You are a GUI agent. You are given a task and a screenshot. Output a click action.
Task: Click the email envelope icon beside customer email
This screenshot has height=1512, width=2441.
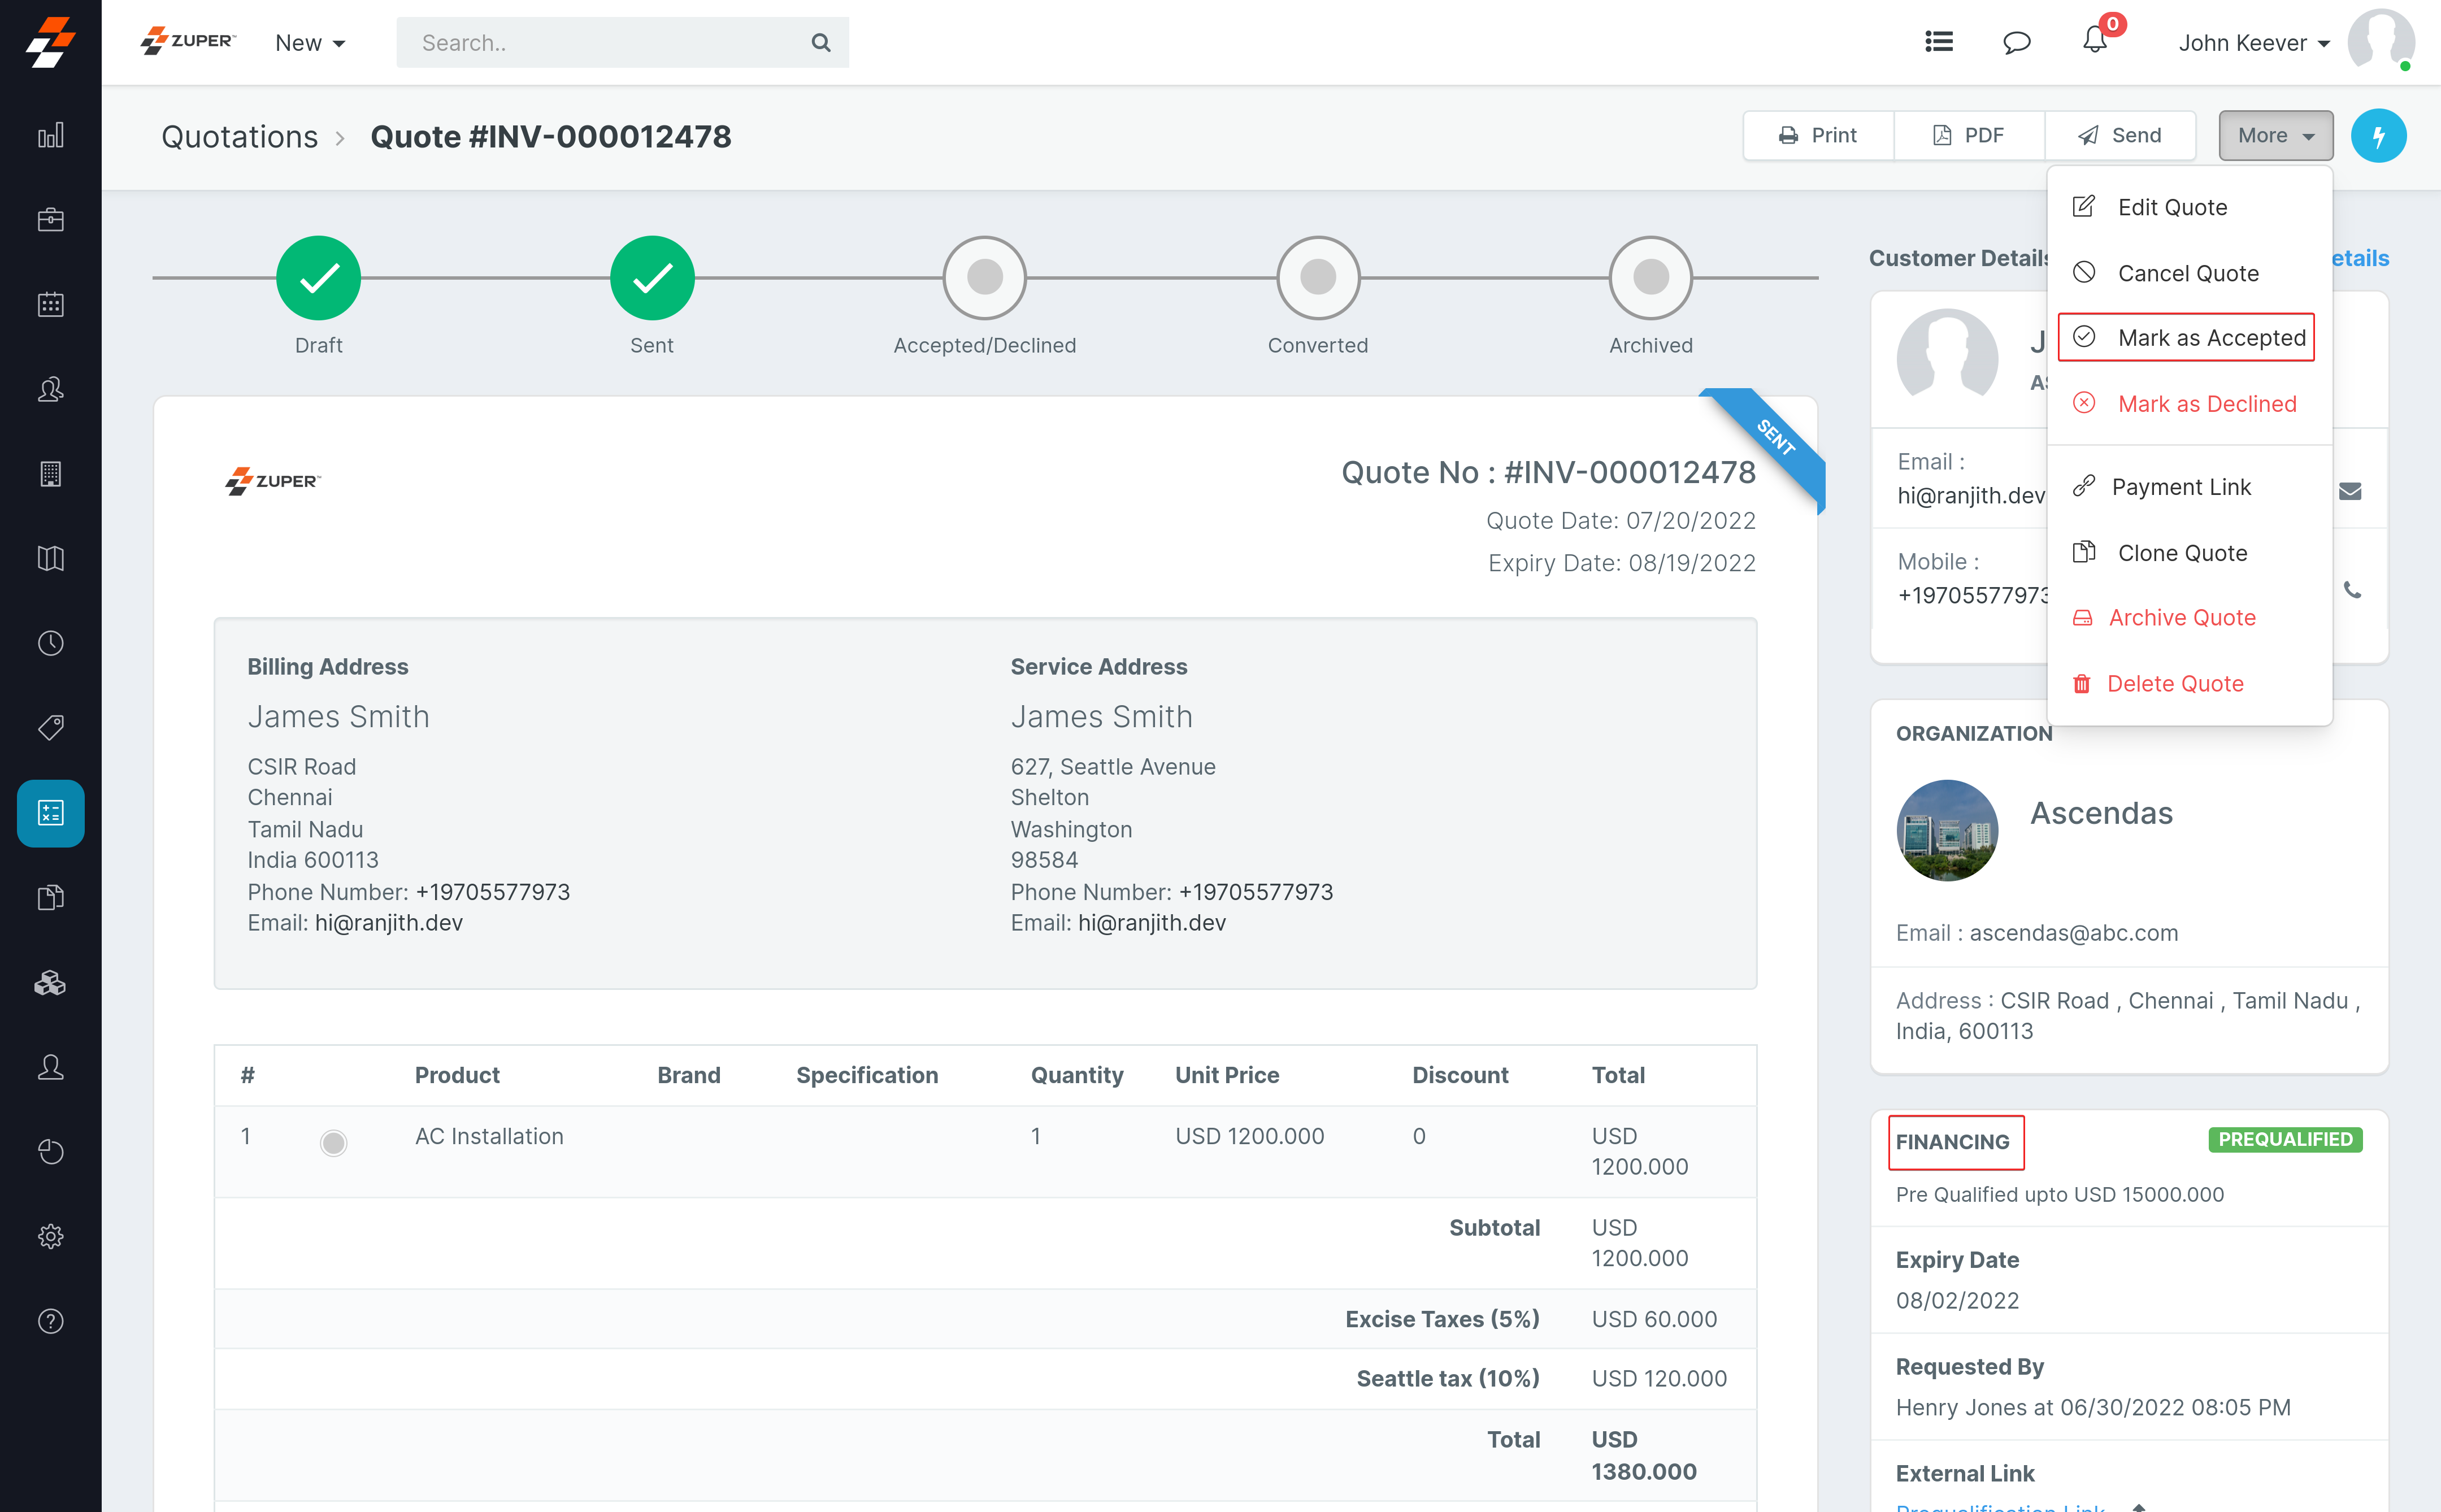tap(2350, 491)
